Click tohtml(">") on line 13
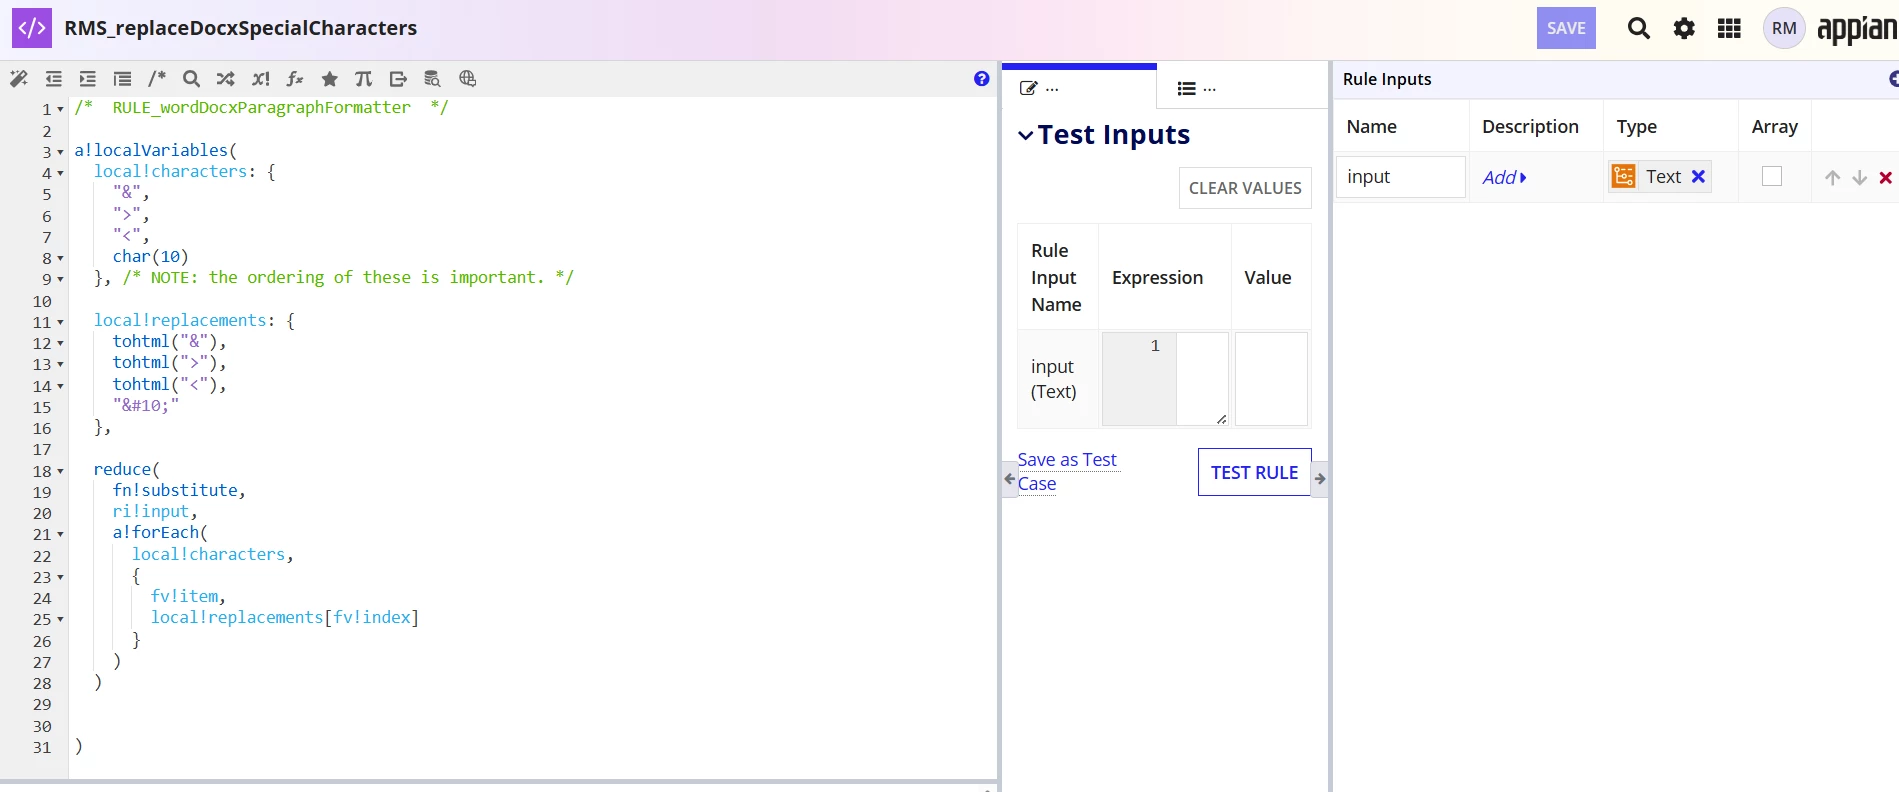Image resolution: width=1899 pixels, height=792 pixels. [x=165, y=362]
